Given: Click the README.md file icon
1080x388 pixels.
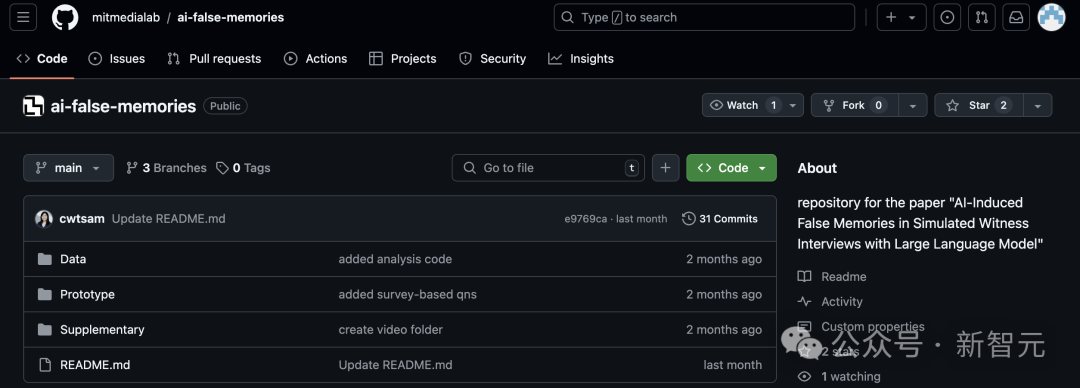Looking at the screenshot, I should point(45,365).
